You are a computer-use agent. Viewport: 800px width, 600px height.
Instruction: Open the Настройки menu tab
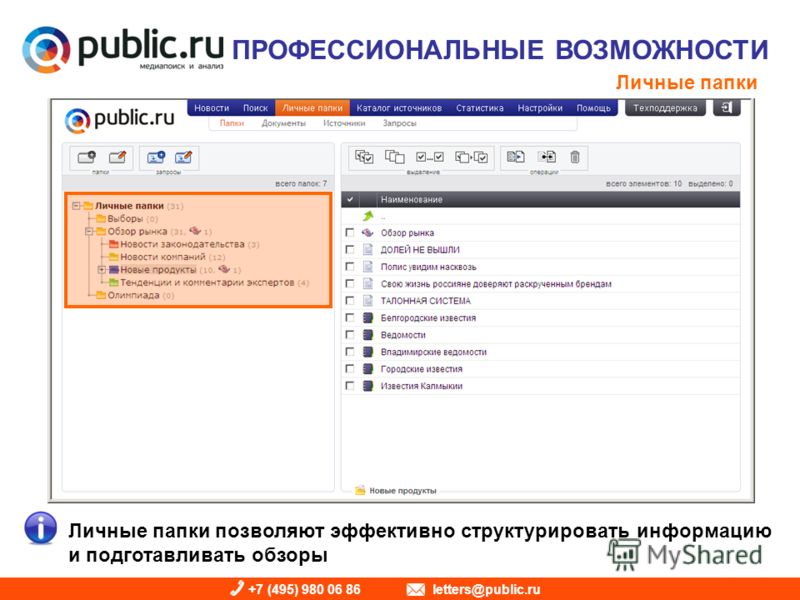point(540,108)
